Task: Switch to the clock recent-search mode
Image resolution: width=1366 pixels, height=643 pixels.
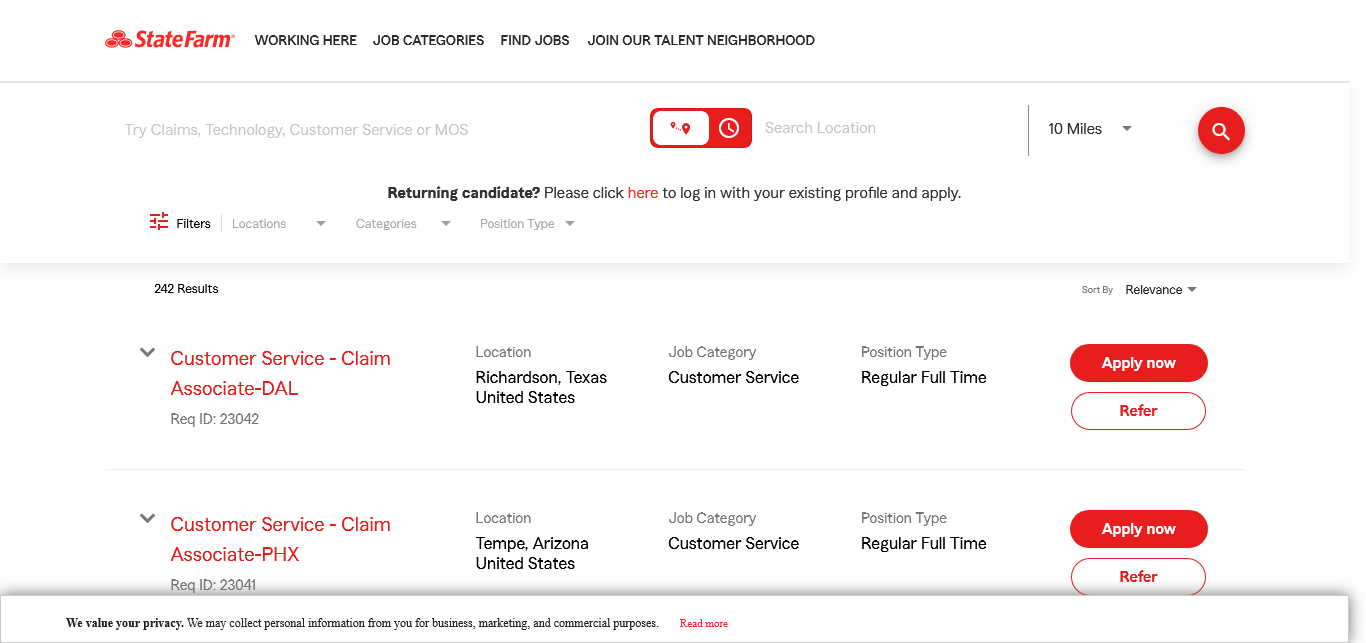Action: (729, 128)
